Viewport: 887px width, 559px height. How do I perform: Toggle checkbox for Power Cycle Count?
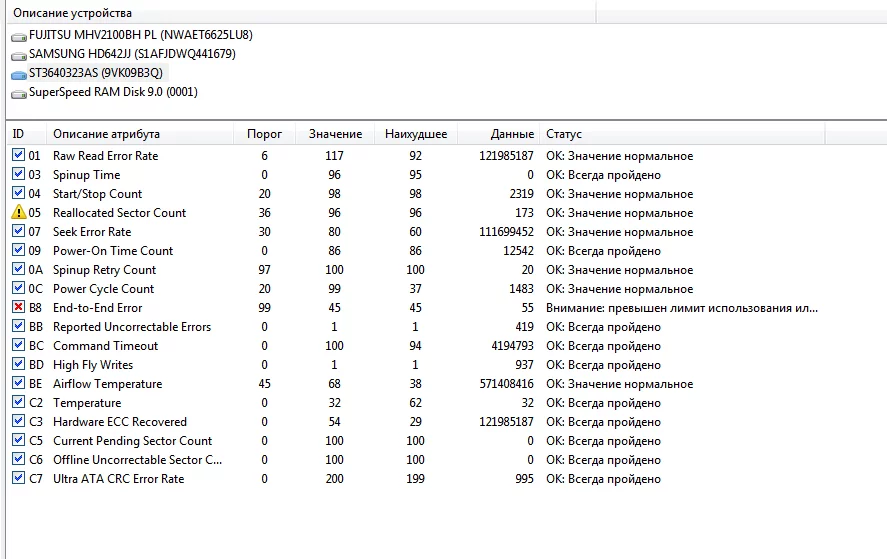(x=19, y=288)
